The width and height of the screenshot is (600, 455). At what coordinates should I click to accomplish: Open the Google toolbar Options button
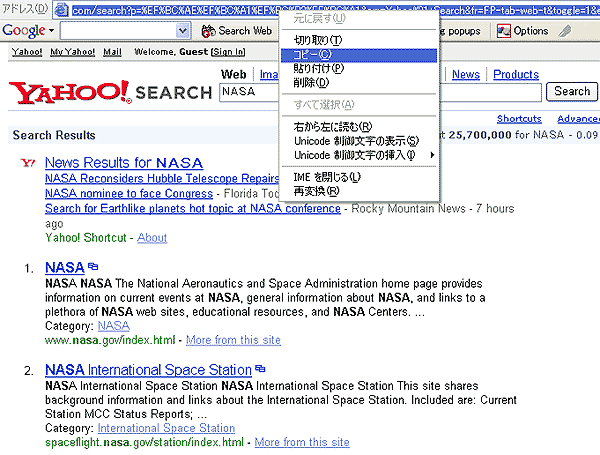pos(522,31)
